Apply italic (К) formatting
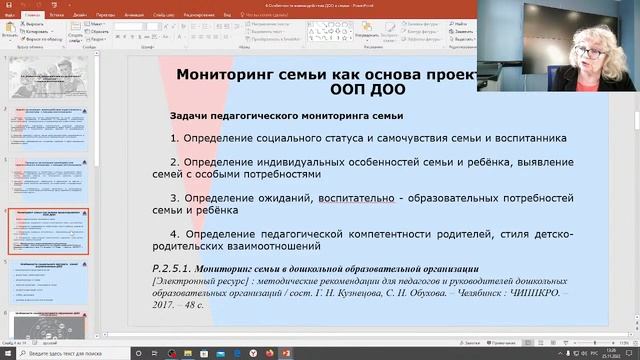This screenshot has width=640, height=360. click(x=125, y=37)
